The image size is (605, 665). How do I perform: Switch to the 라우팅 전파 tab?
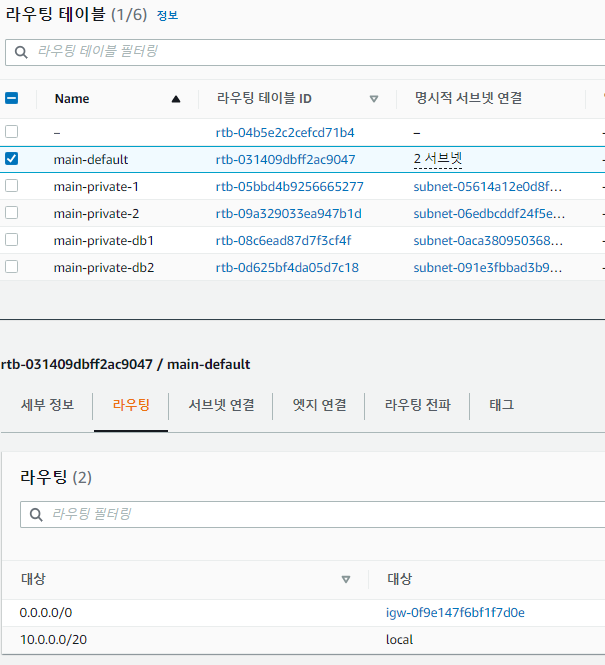click(x=417, y=405)
